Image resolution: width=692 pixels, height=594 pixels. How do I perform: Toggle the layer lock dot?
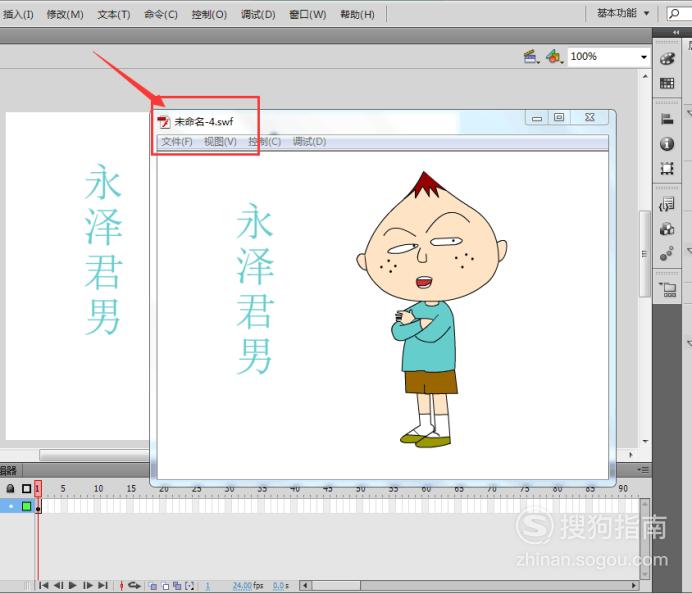click(x=11, y=506)
